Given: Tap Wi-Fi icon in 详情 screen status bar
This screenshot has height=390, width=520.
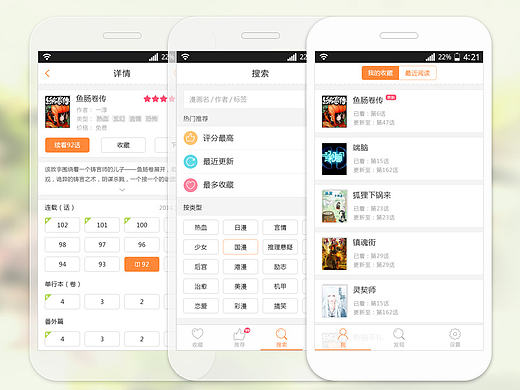Looking at the screenshot, I should 47,57.
